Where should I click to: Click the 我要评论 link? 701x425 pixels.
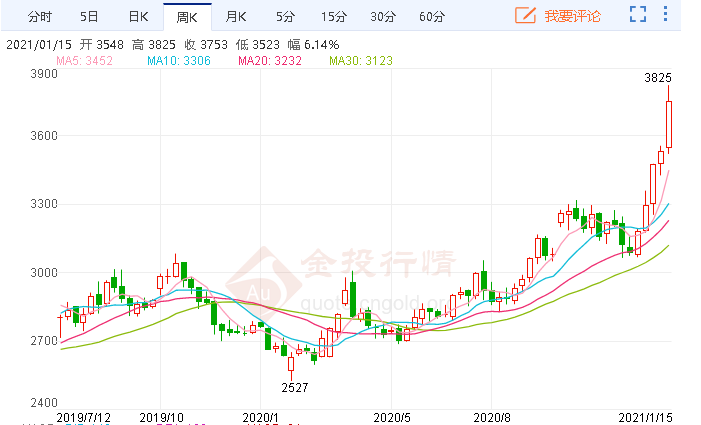(x=573, y=16)
